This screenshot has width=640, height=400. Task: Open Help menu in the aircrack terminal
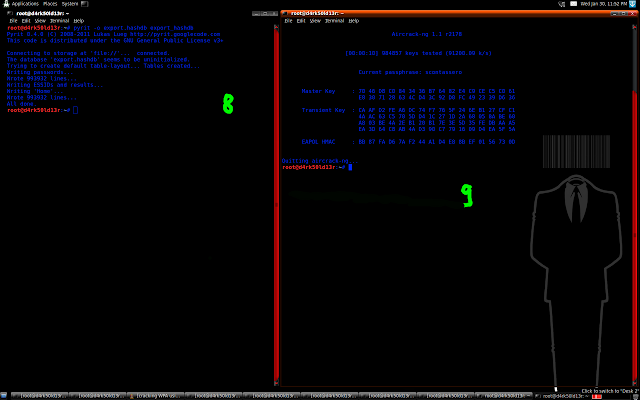[353, 20]
